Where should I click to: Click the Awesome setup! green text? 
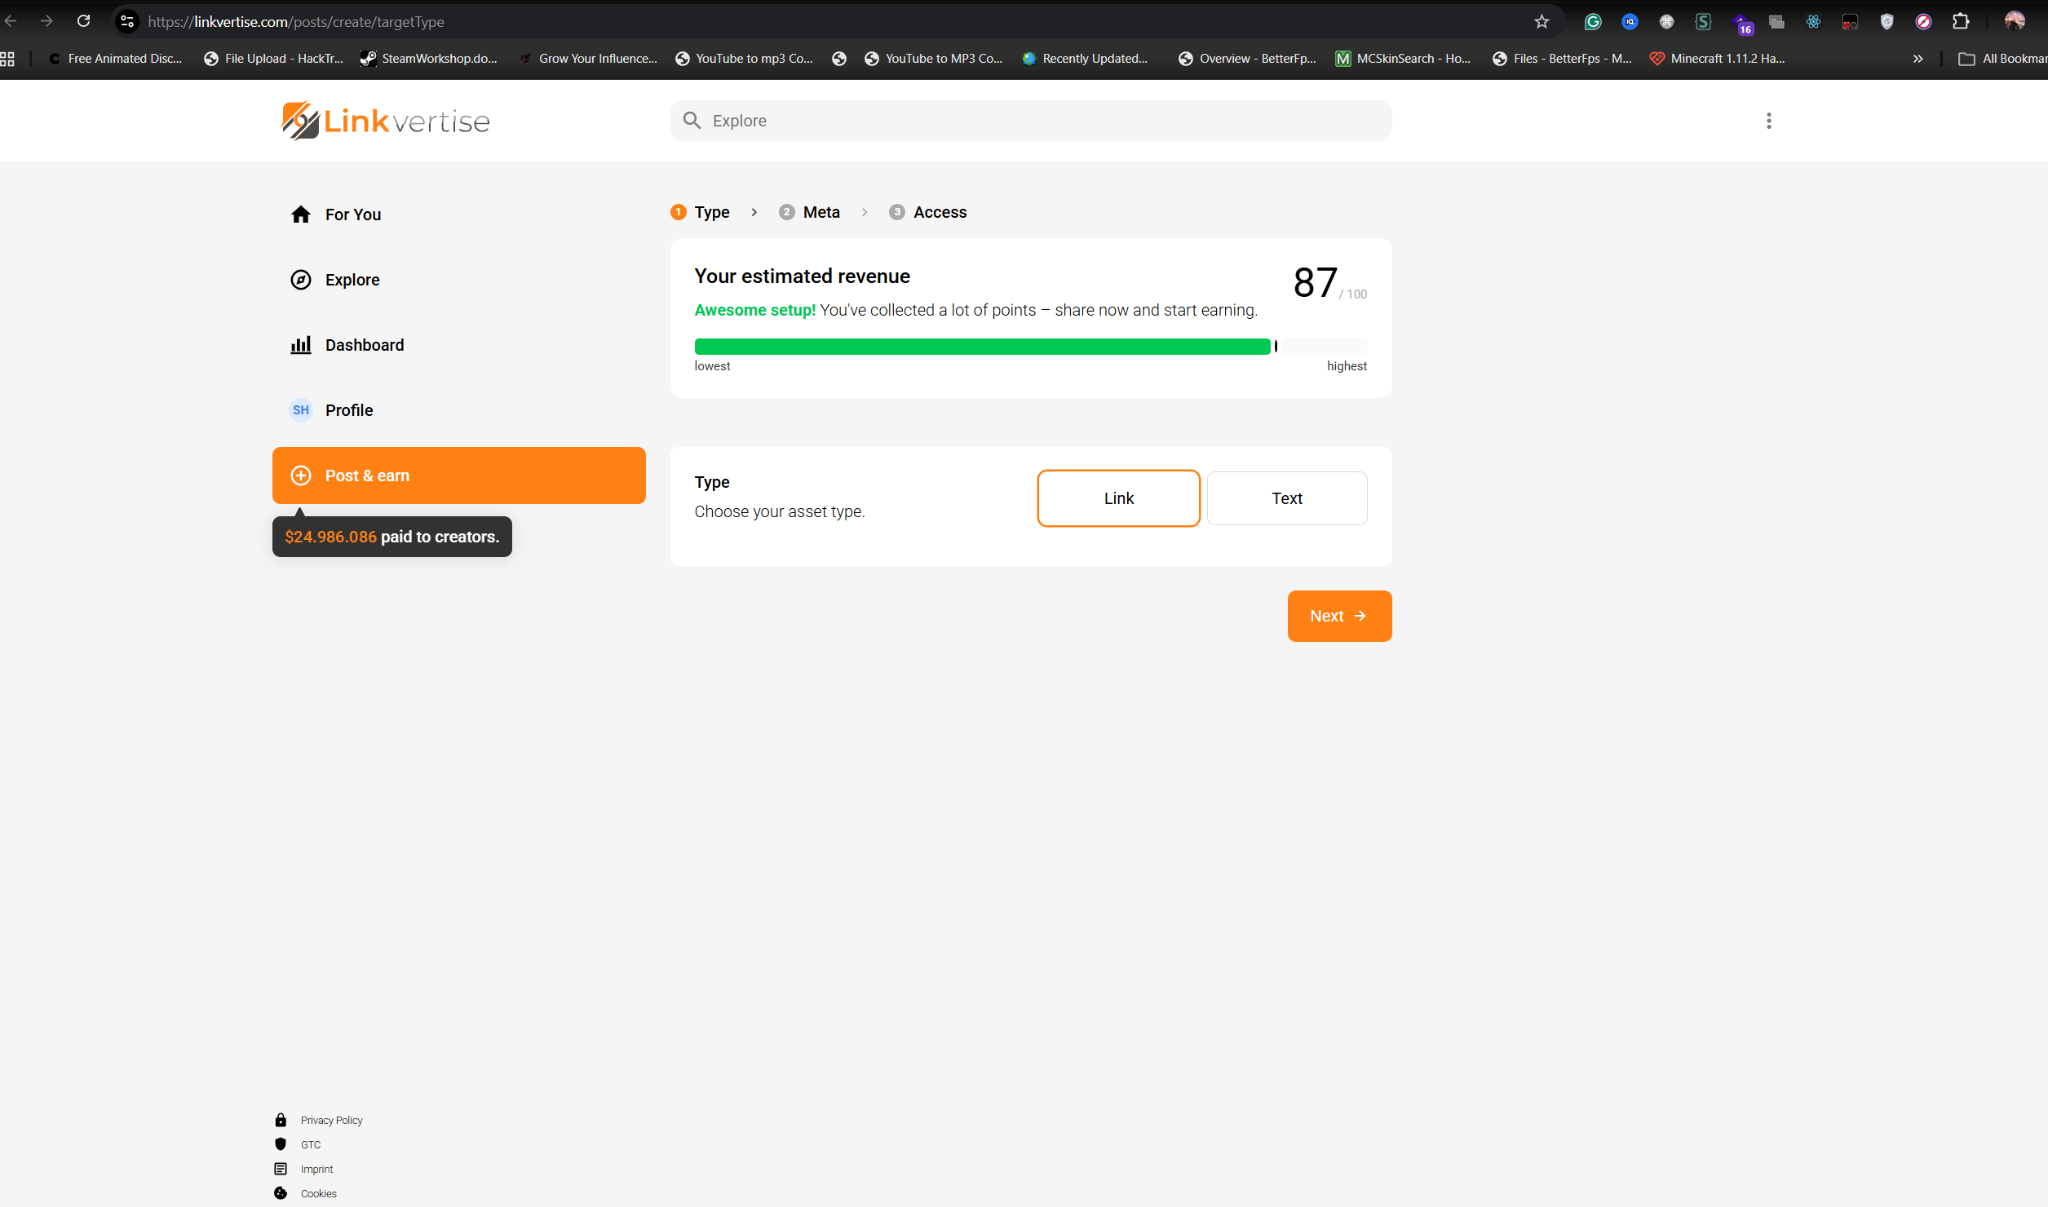coord(755,310)
